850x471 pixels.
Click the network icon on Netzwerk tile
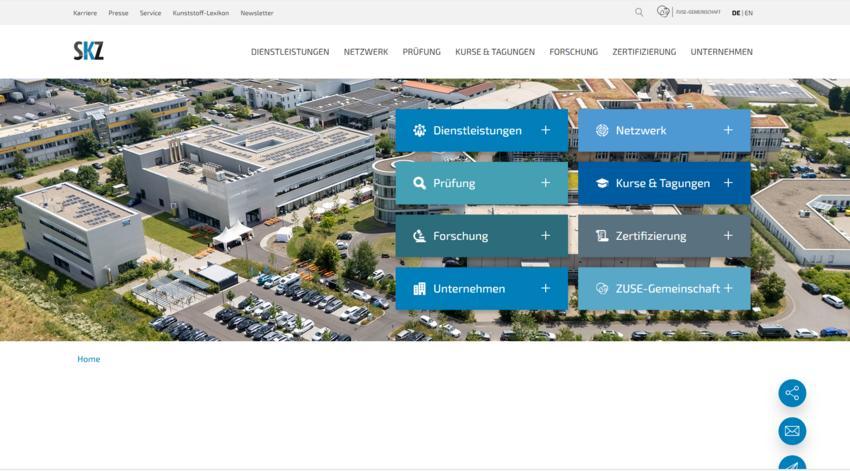point(602,130)
